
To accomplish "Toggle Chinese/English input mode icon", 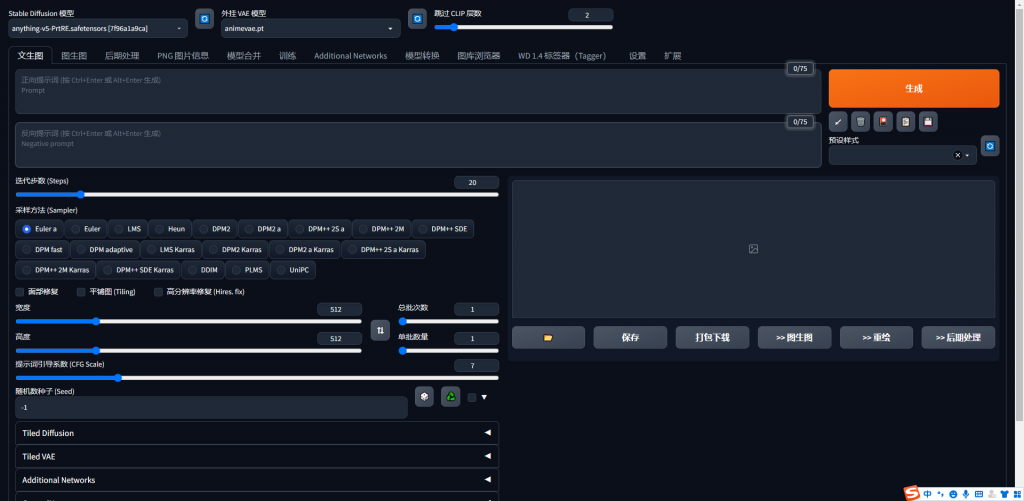I will point(927,494).
